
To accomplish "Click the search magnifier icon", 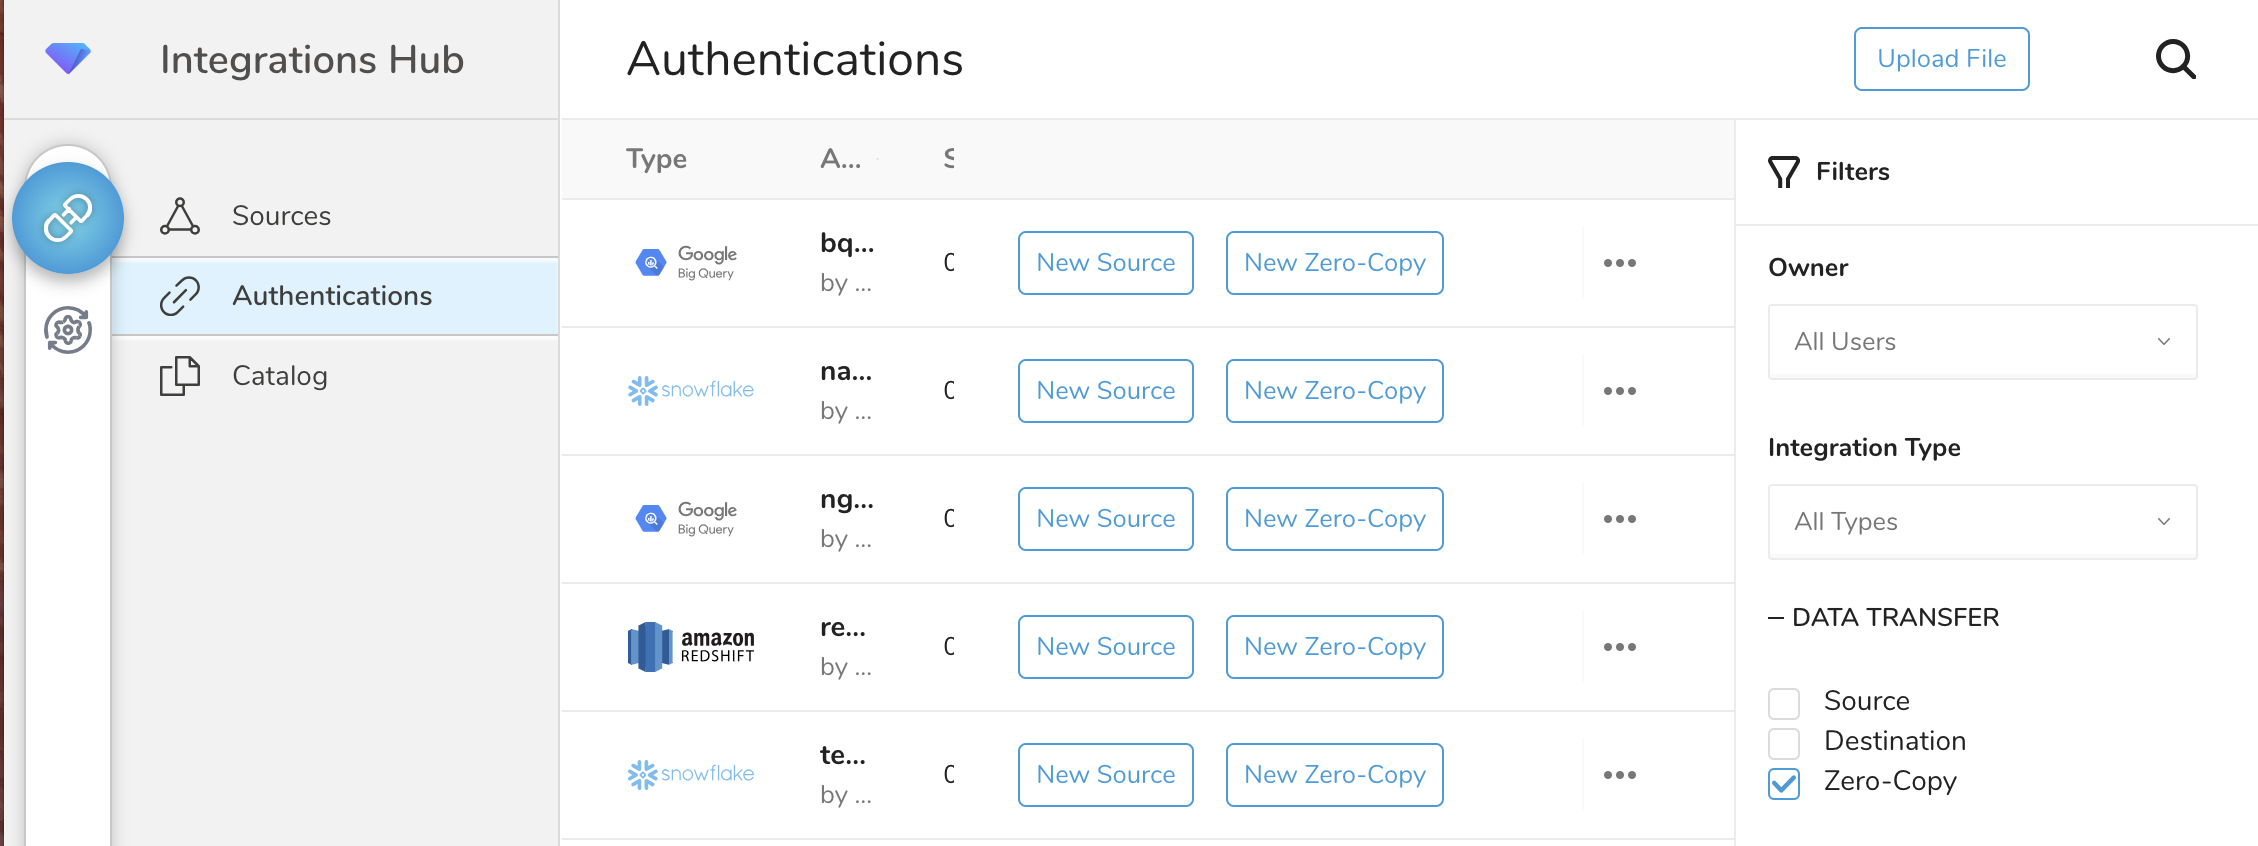I will (x=2174, y=60).
